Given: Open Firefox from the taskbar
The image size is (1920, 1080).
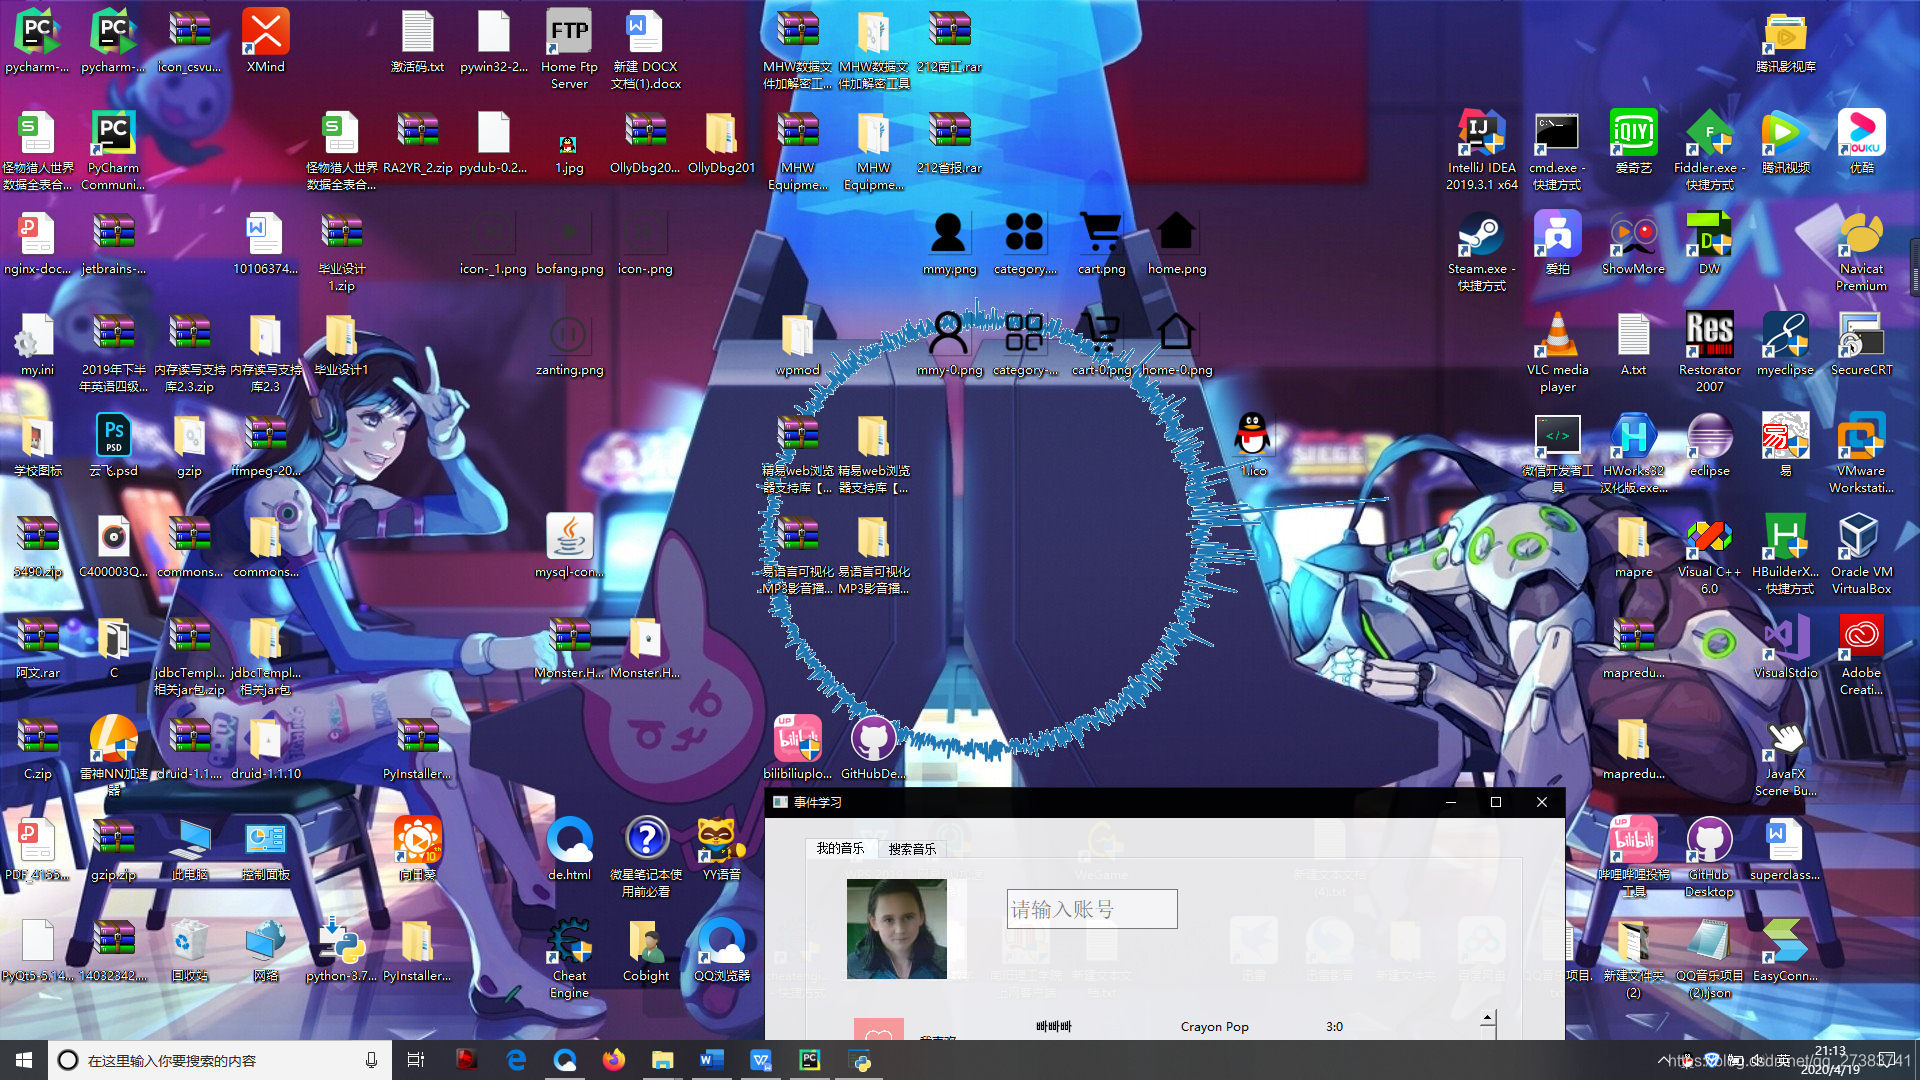Looking at the screenshot, I should click(613, 1060).
